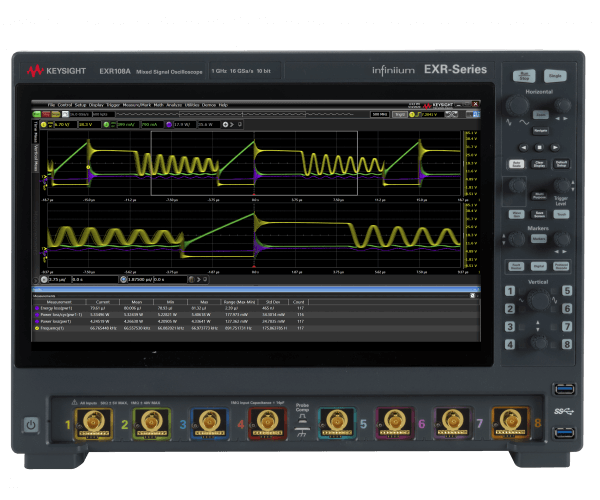Click the channel 4 red BNC input
Image resolution: width=600 pixels, height=500 pixels.
click(267, 423)
